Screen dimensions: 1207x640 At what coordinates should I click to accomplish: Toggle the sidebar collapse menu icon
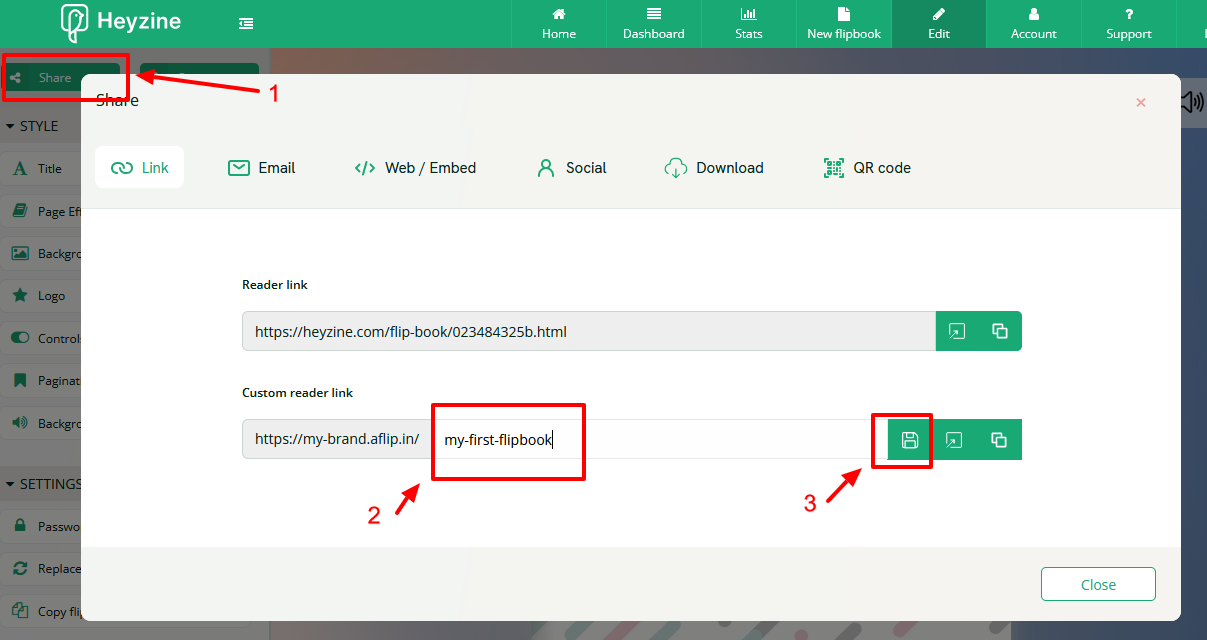pos(246,23)
